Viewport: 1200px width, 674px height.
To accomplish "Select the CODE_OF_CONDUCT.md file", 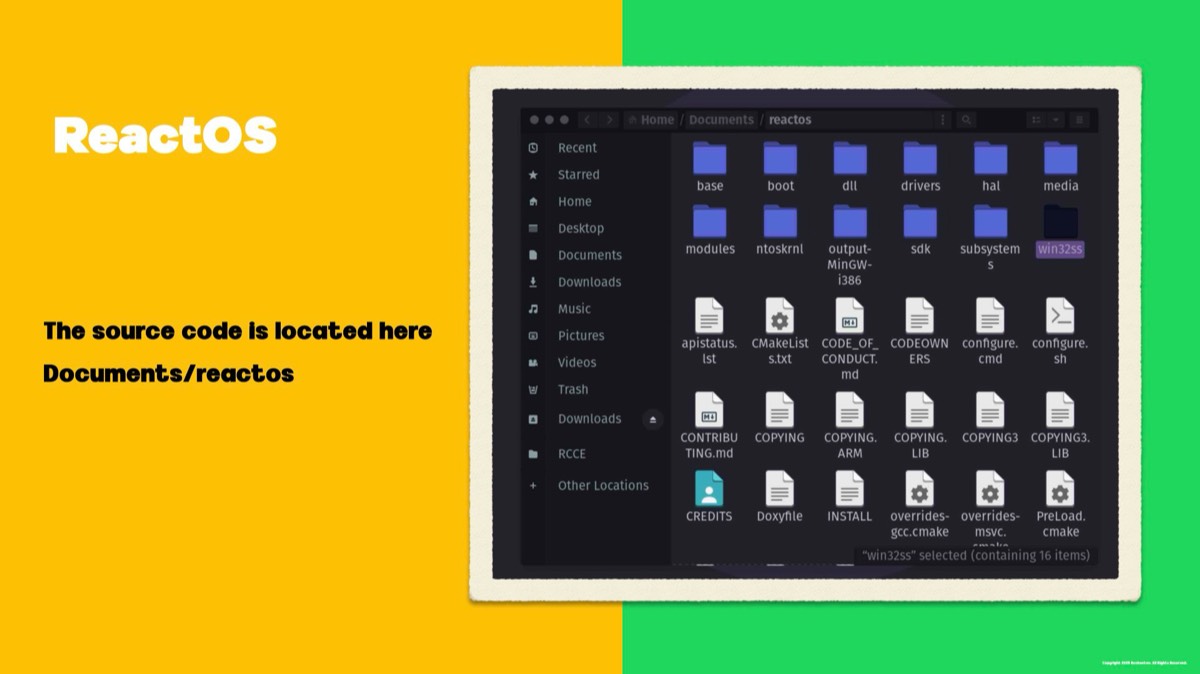I will pyautogui.click(x=849, y=316).
